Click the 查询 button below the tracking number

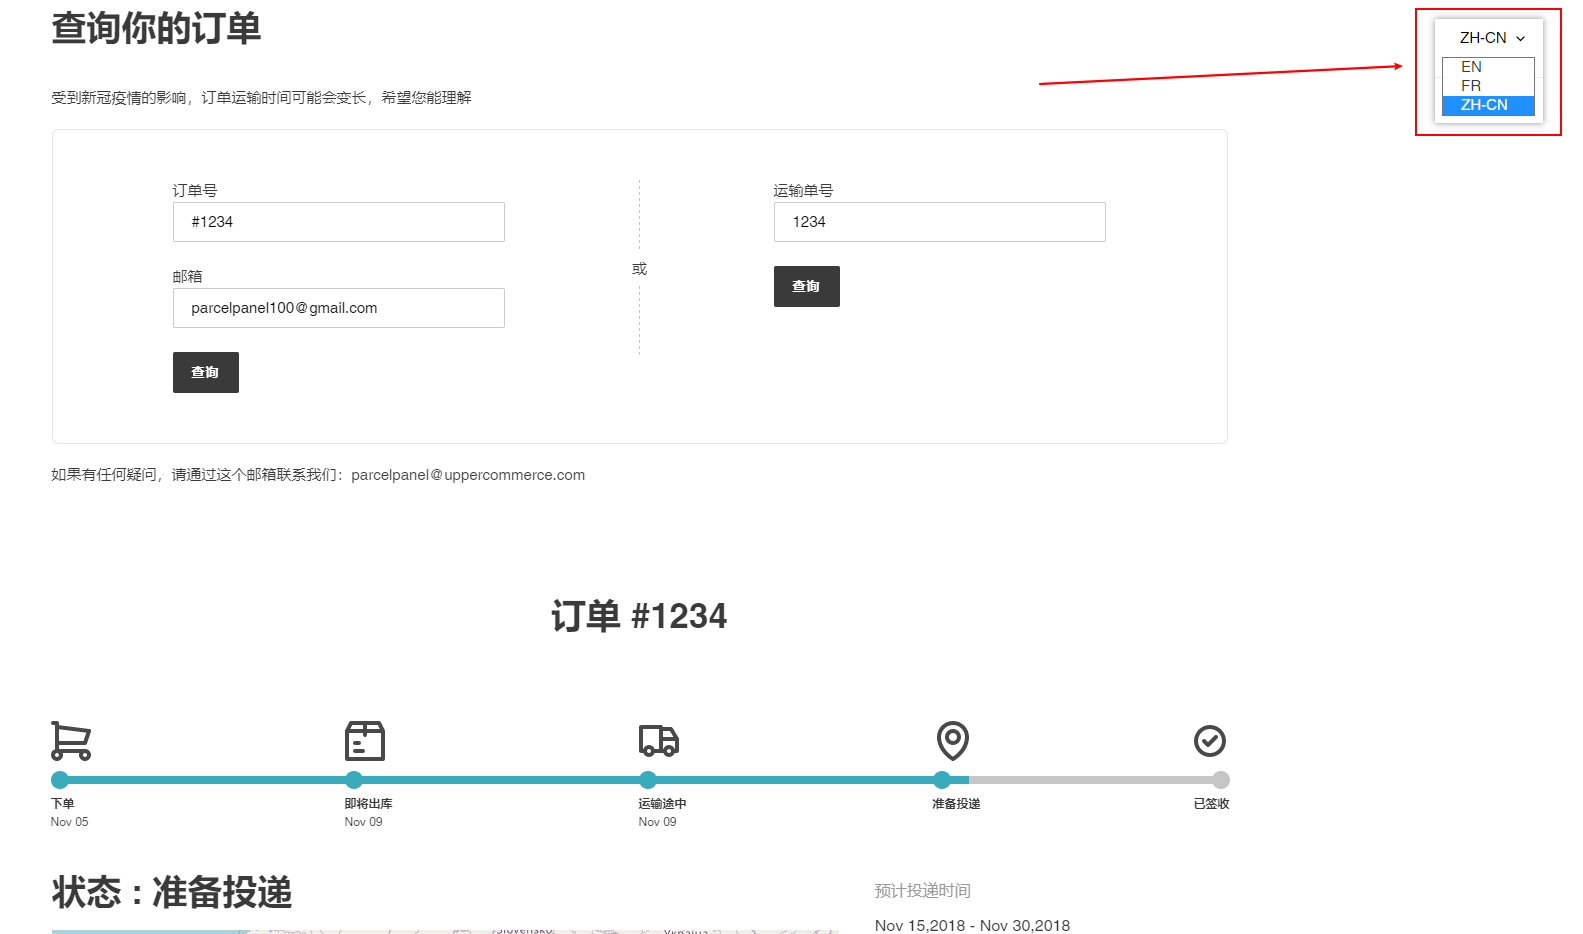tap(807, 287)
